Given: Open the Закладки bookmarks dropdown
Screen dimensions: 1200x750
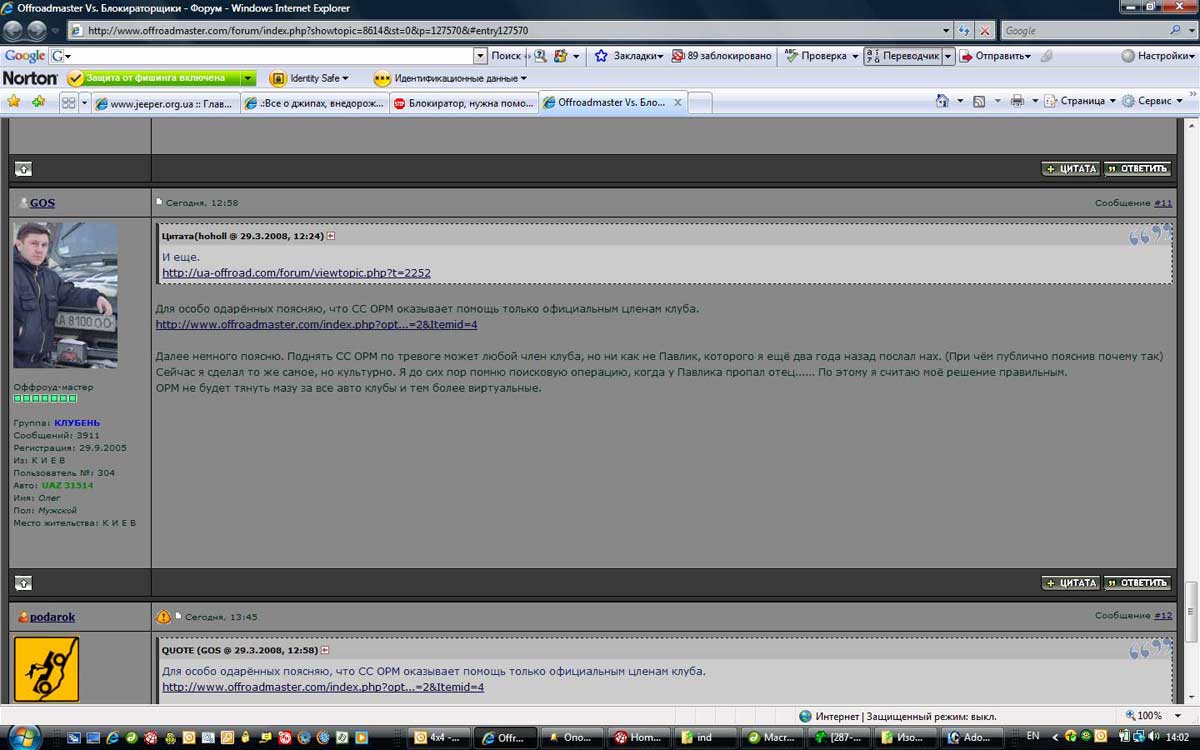Looking at the screenshot, I should coord(629,56).
